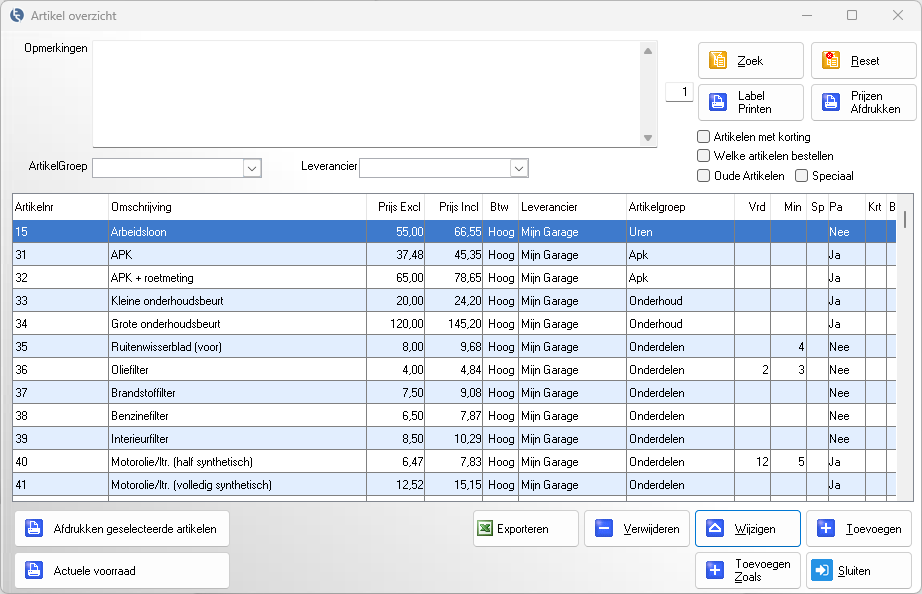The height and width of the screenshot is (594, 922).
Task: Click the Prijzen Afdrukken printer icon
Action: tap(830, 102)
